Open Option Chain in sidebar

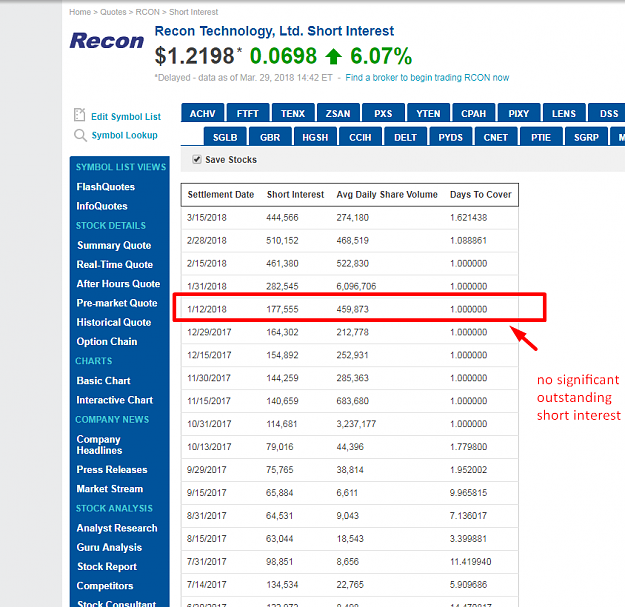pos(107,342)
